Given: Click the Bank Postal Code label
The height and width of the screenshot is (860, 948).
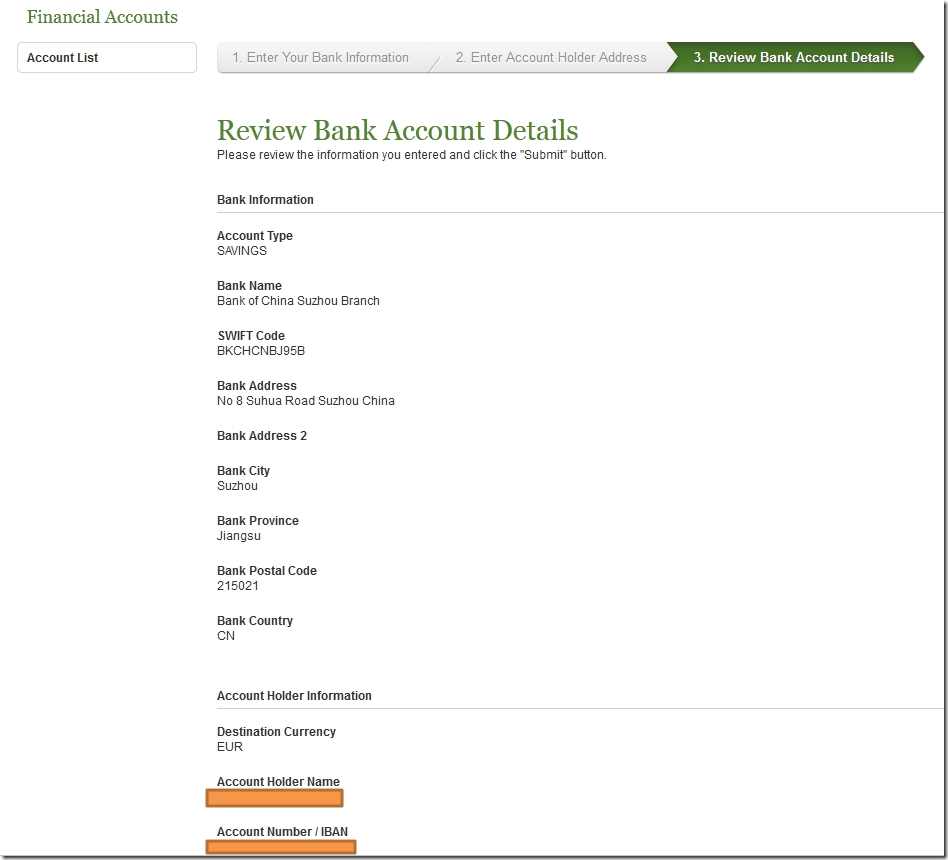Looking at the screenshot, I should pos(267,570).
